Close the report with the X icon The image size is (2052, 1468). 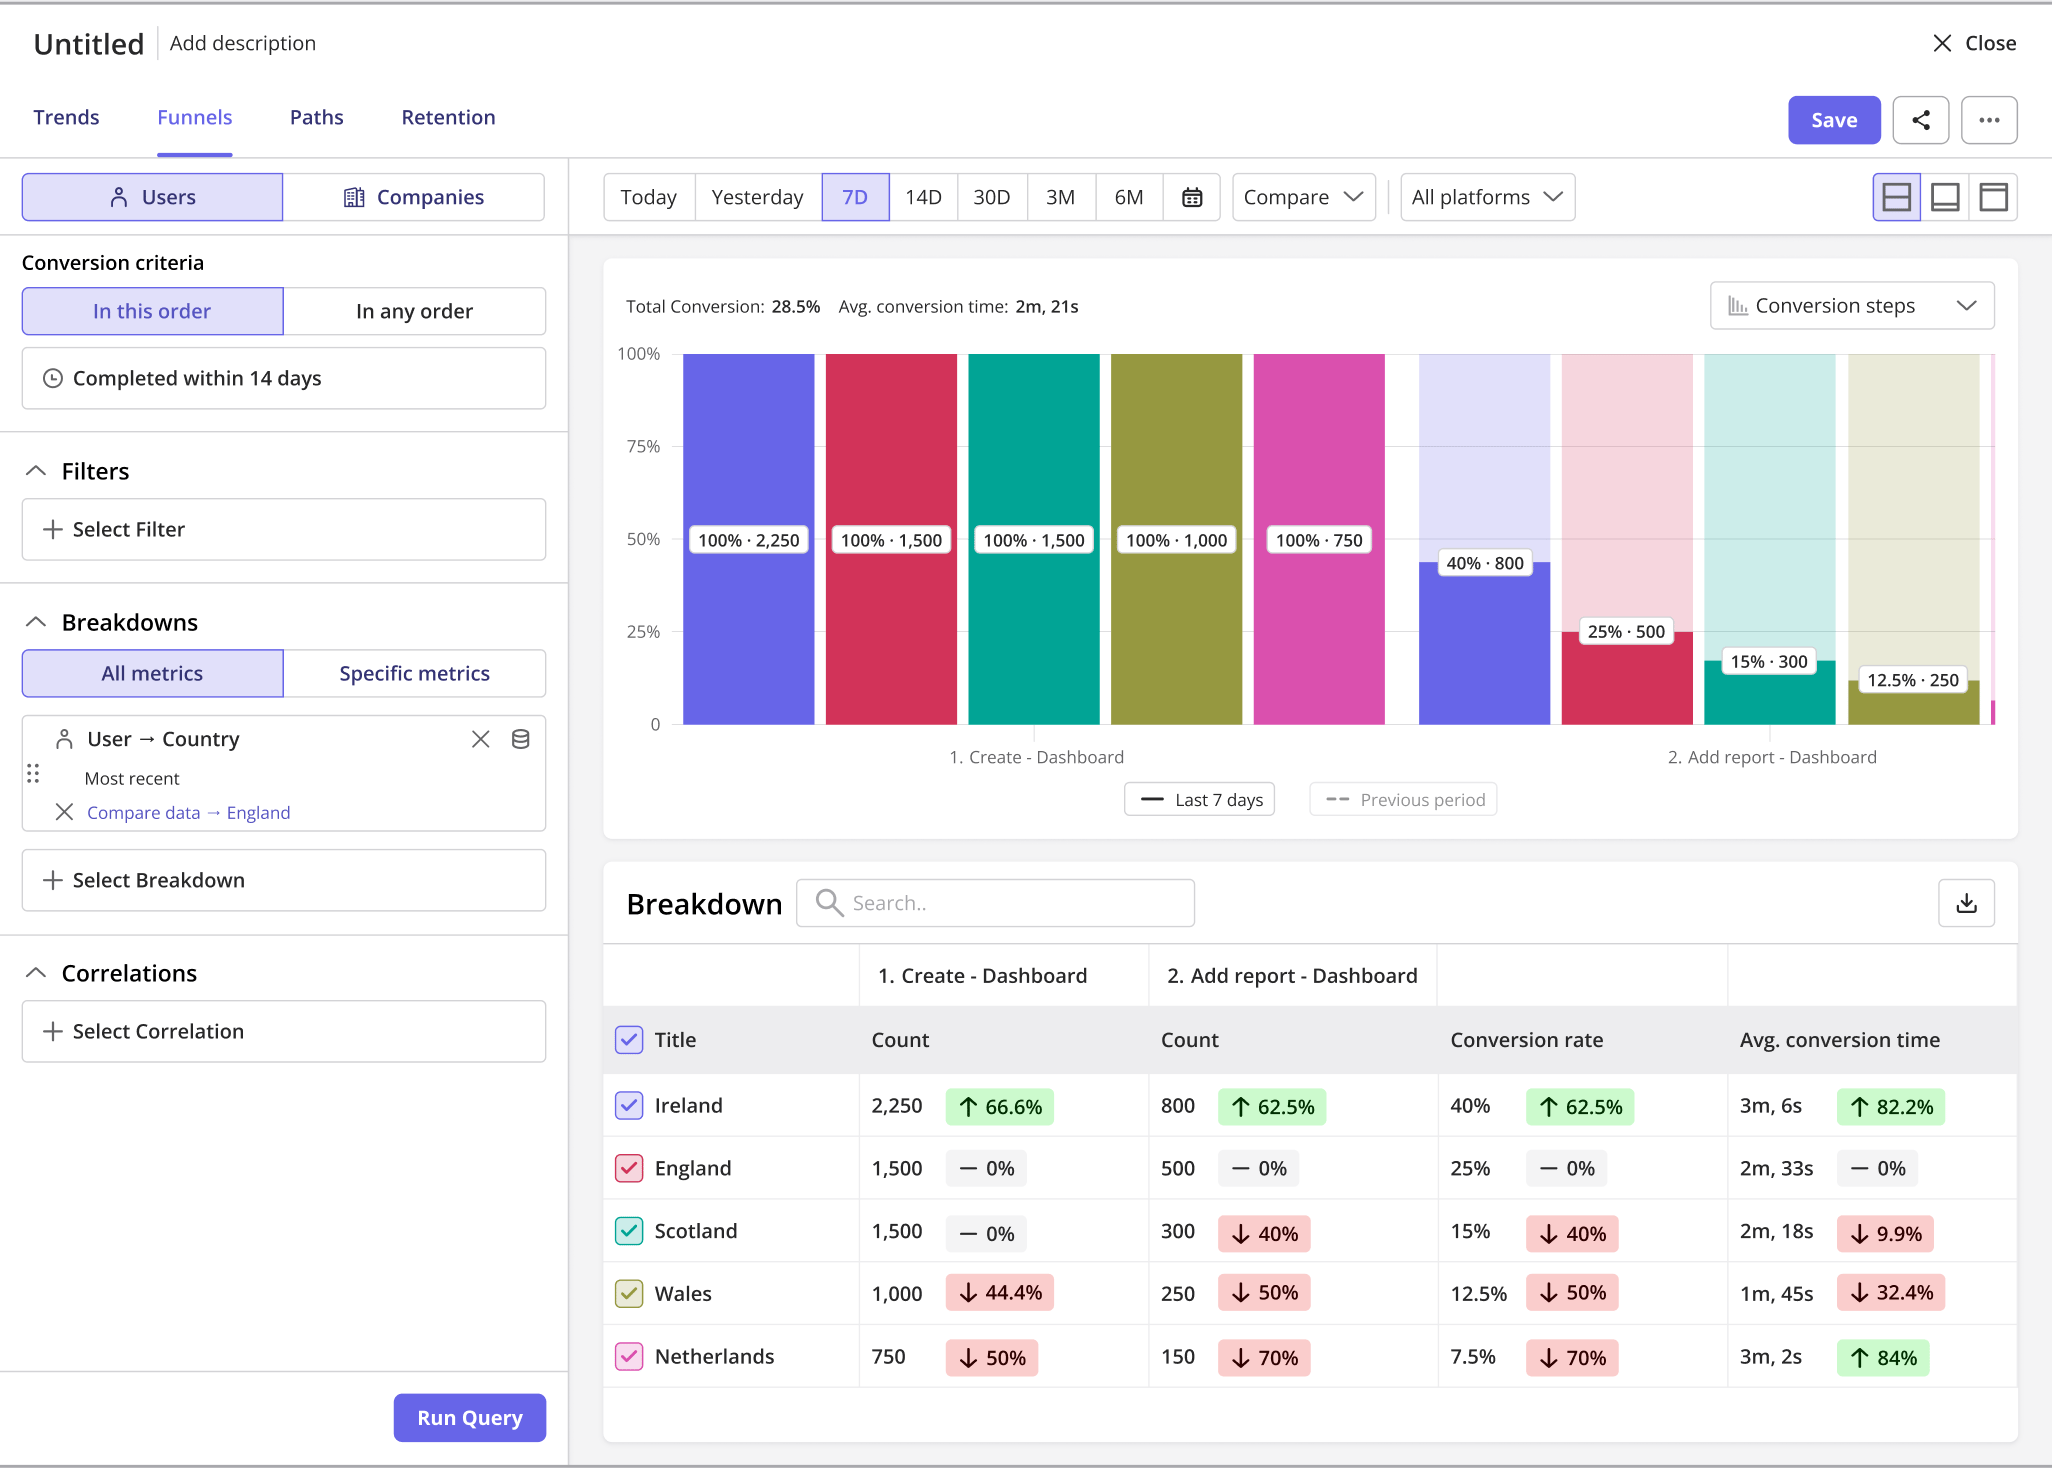[x=1942, y=43]
